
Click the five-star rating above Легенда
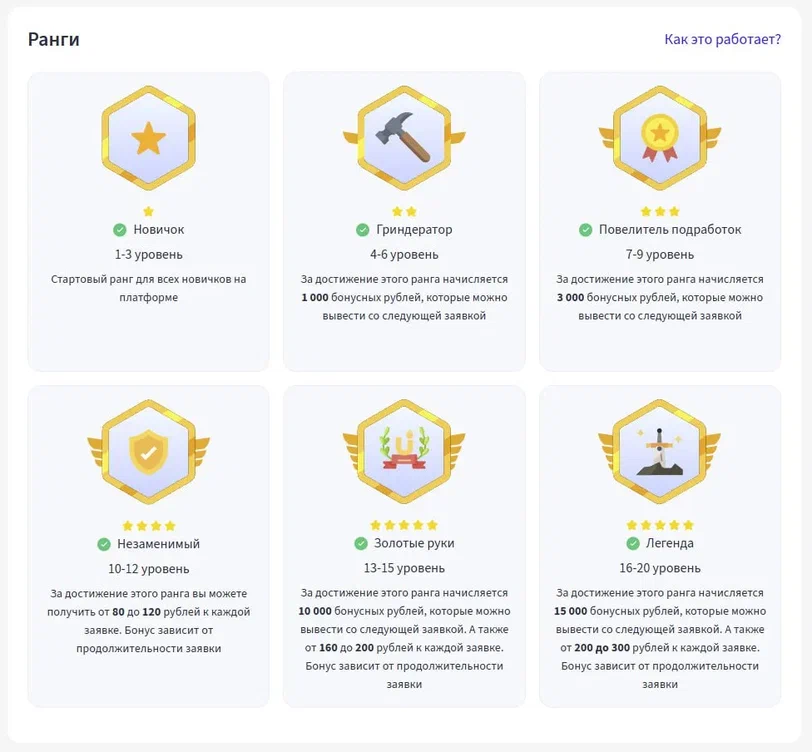[660, 525]
